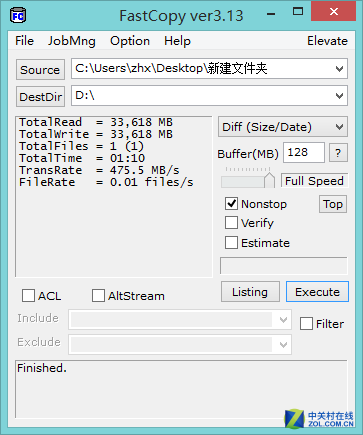Close the FastCopy window
Screen dimensions: 363x435
333,12
